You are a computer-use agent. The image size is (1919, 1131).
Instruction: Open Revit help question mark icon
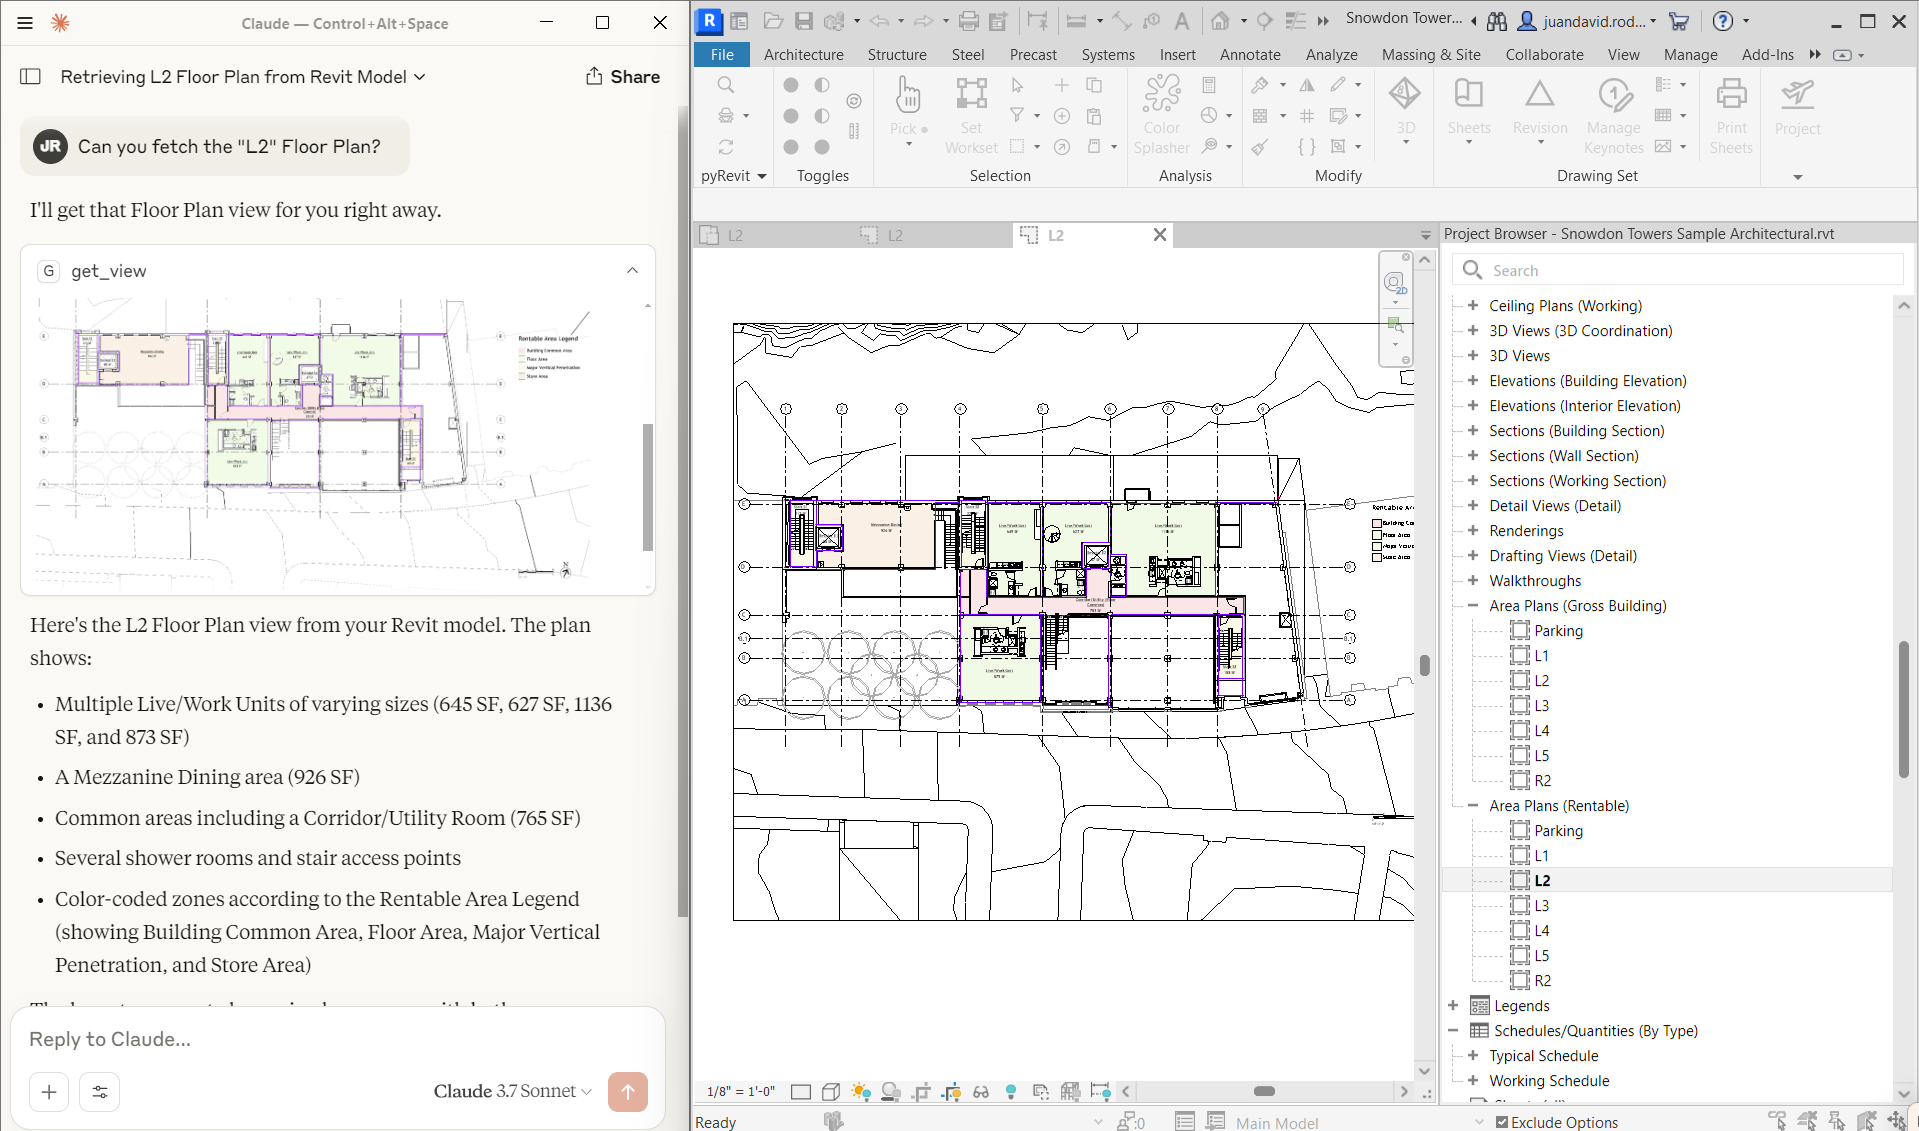(1722, 20)
